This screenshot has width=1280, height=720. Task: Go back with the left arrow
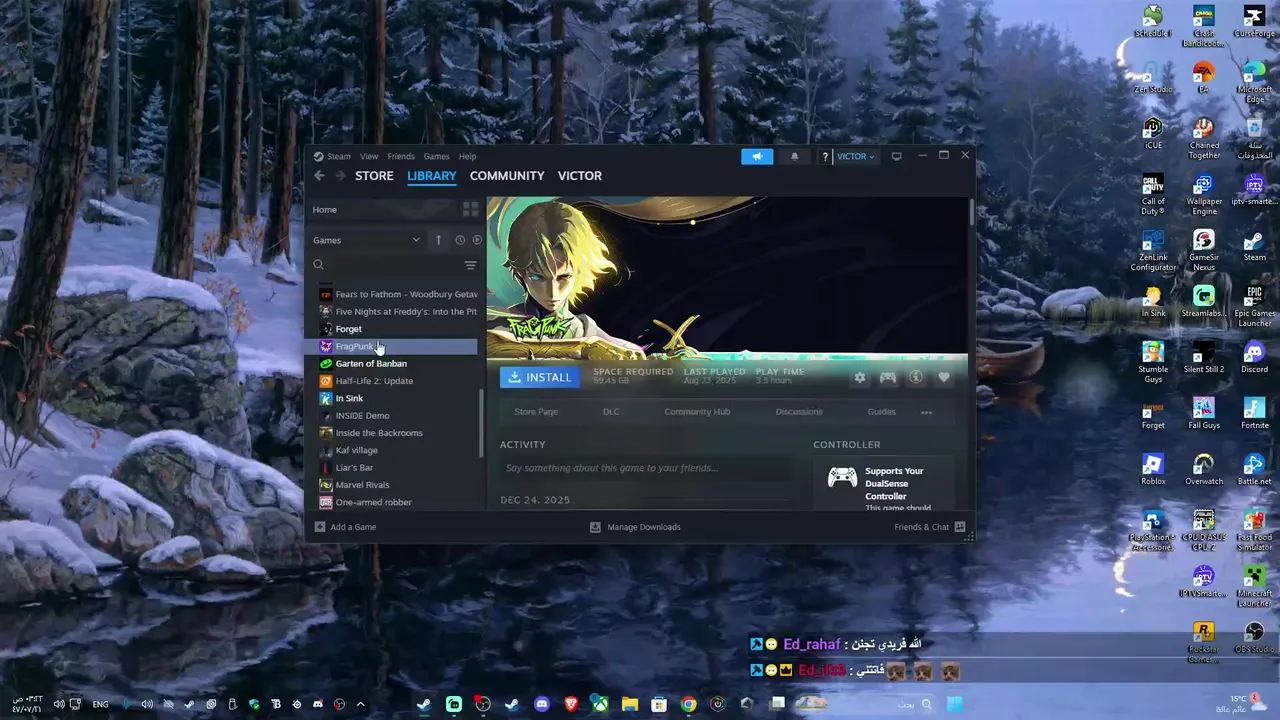coord(319,176)
